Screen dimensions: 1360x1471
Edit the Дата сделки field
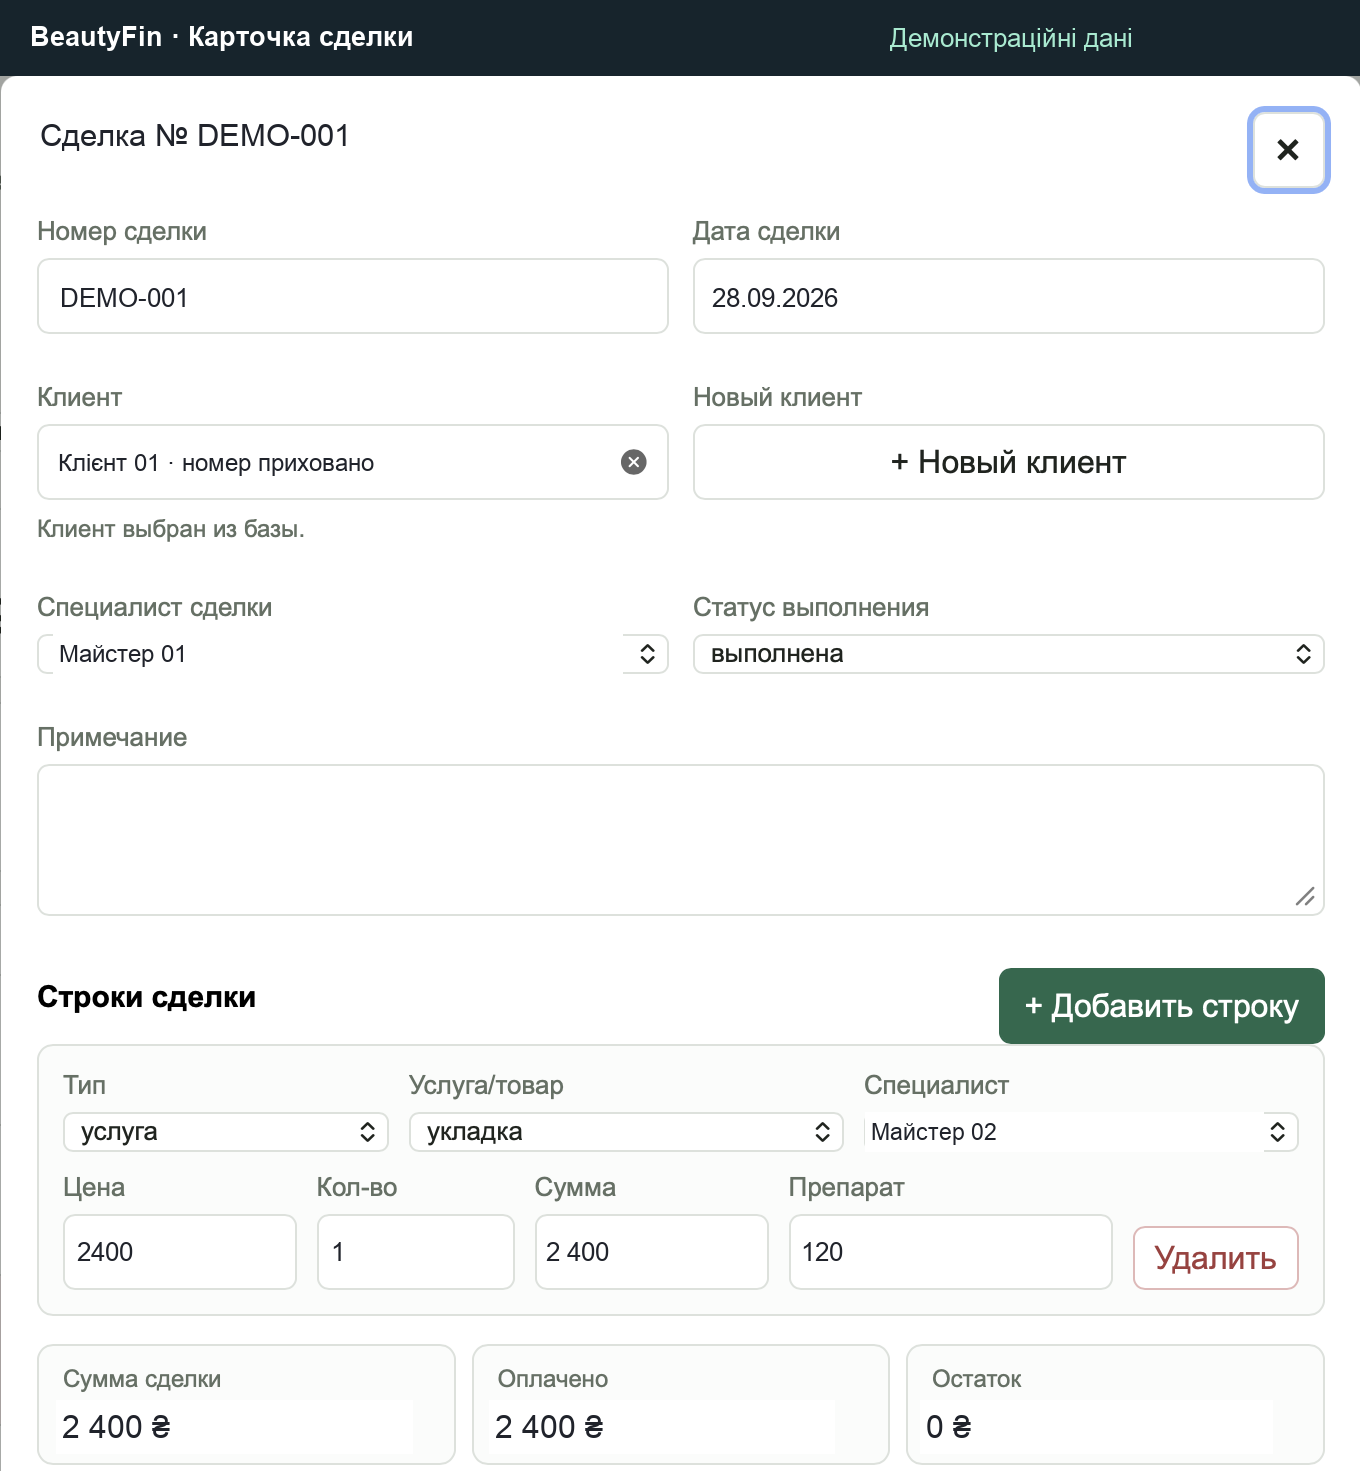point(1009,296)
